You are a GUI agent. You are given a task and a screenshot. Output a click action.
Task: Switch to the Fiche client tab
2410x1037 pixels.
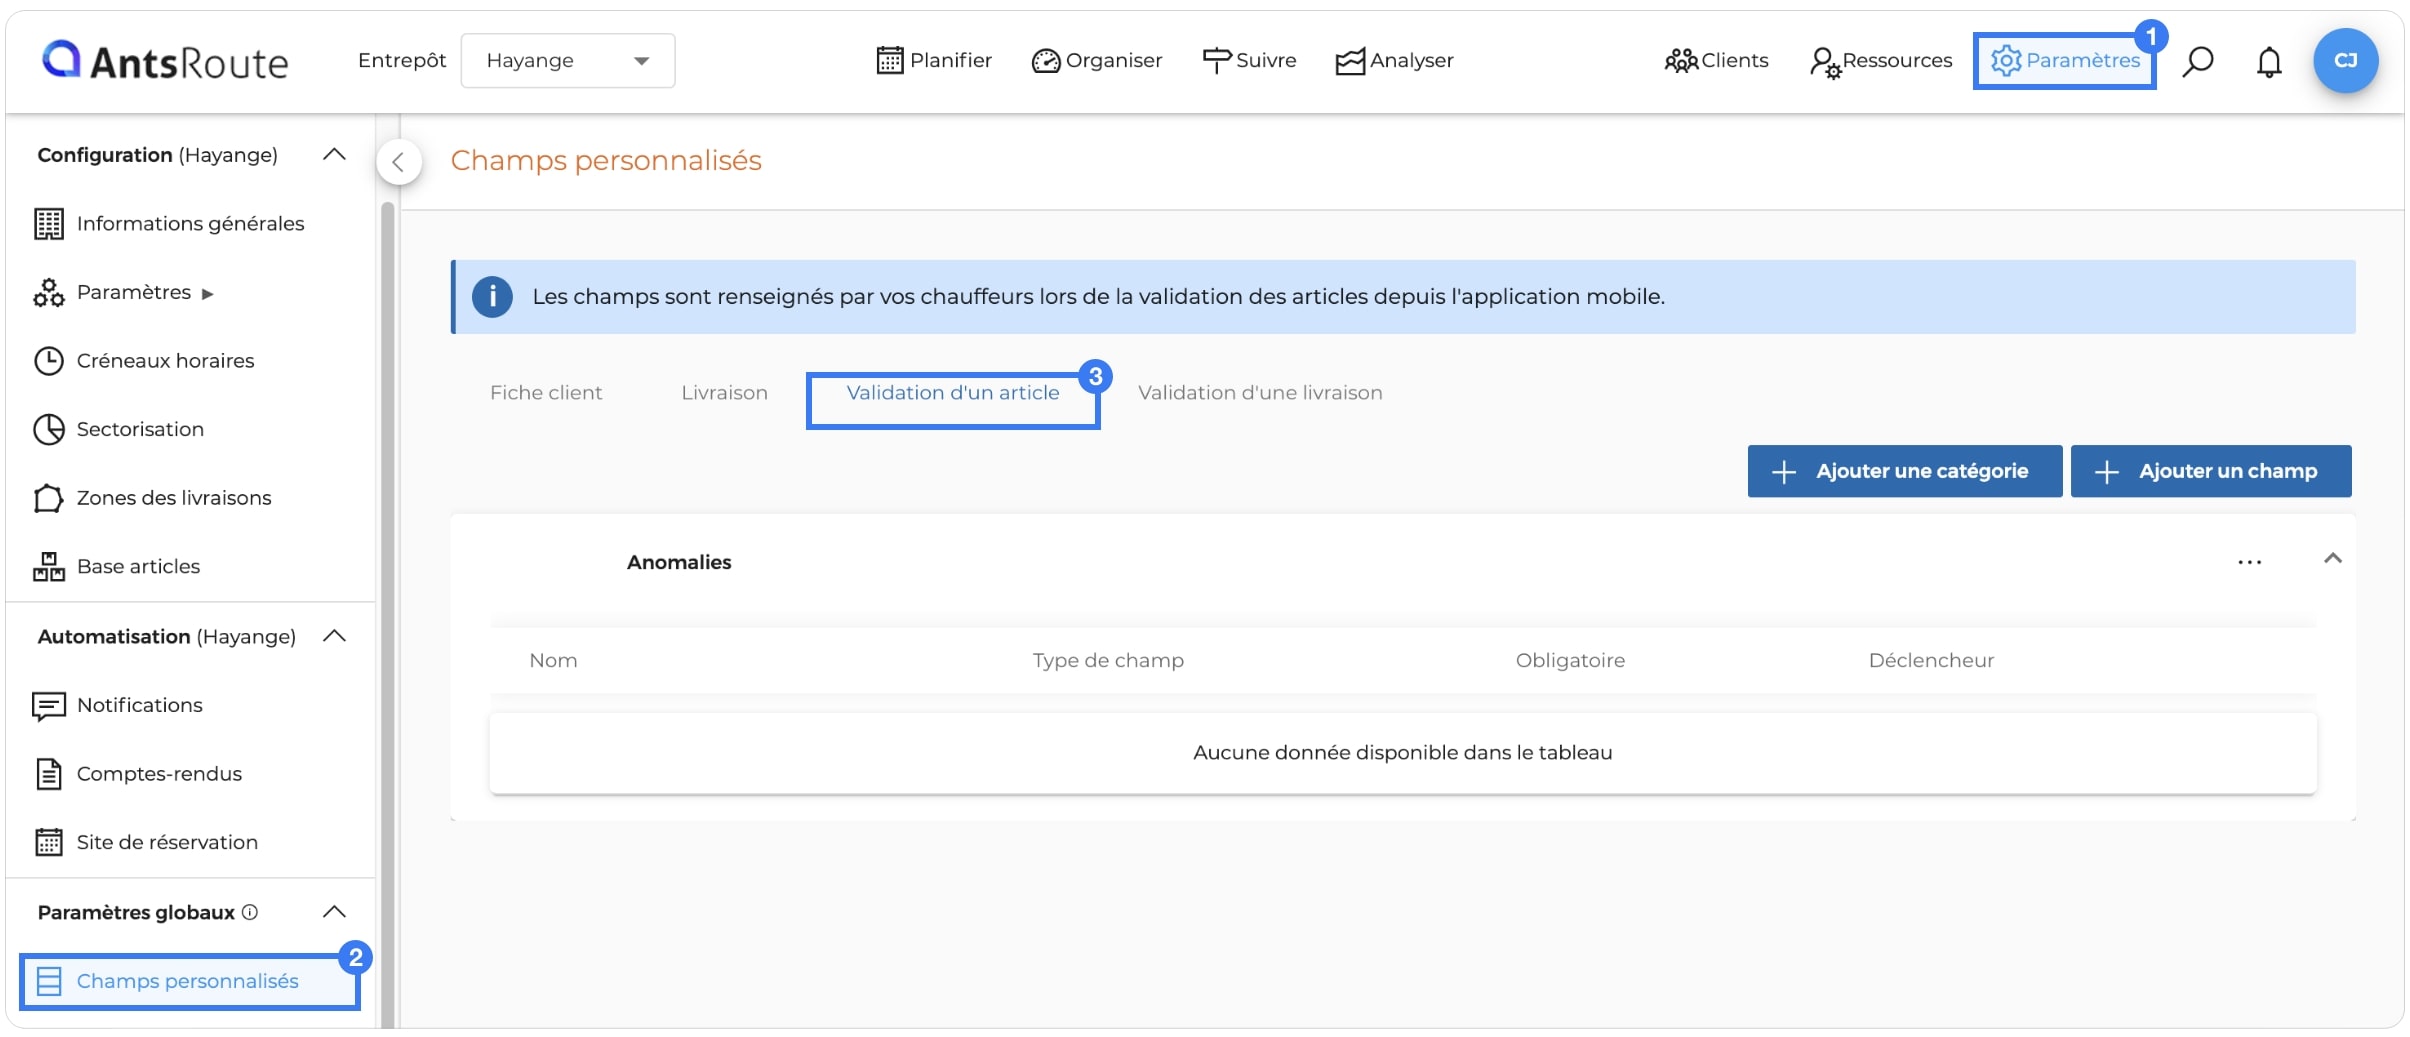(x=546, y=393)
